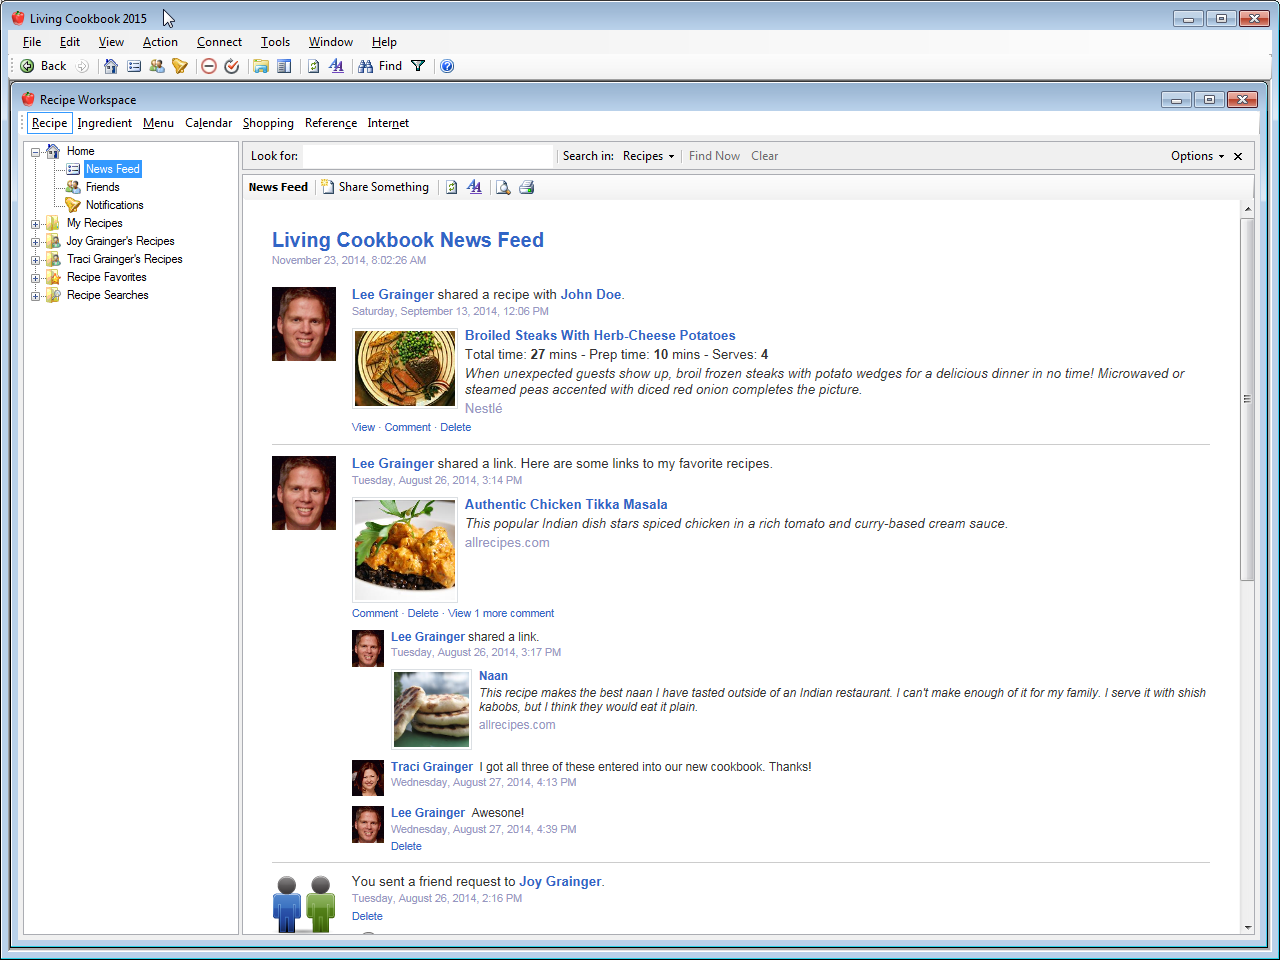Screen dimensions: 1280x960
Task: Click the View 1 more comment link
Action: tap(501, 613)
